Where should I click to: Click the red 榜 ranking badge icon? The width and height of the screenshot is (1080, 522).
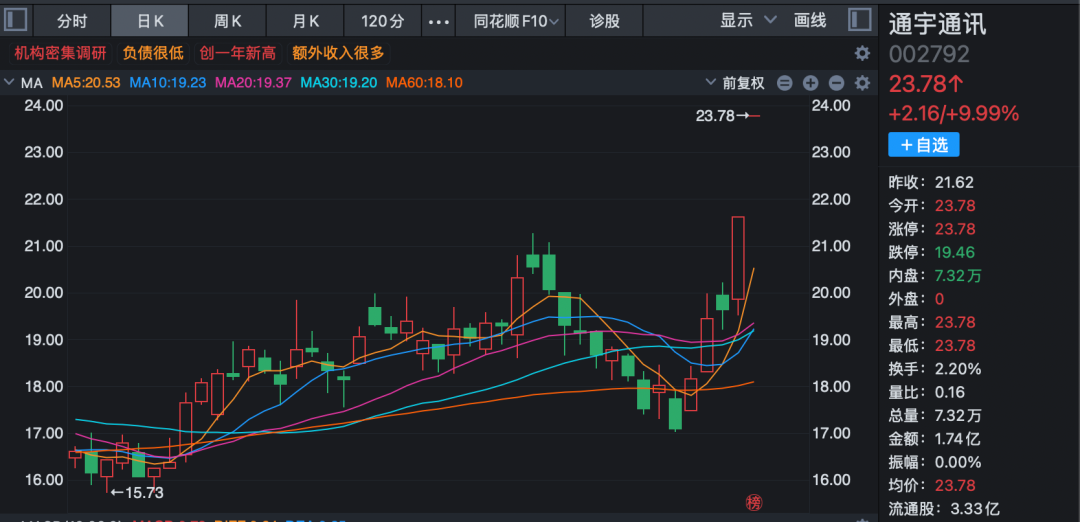754,502
